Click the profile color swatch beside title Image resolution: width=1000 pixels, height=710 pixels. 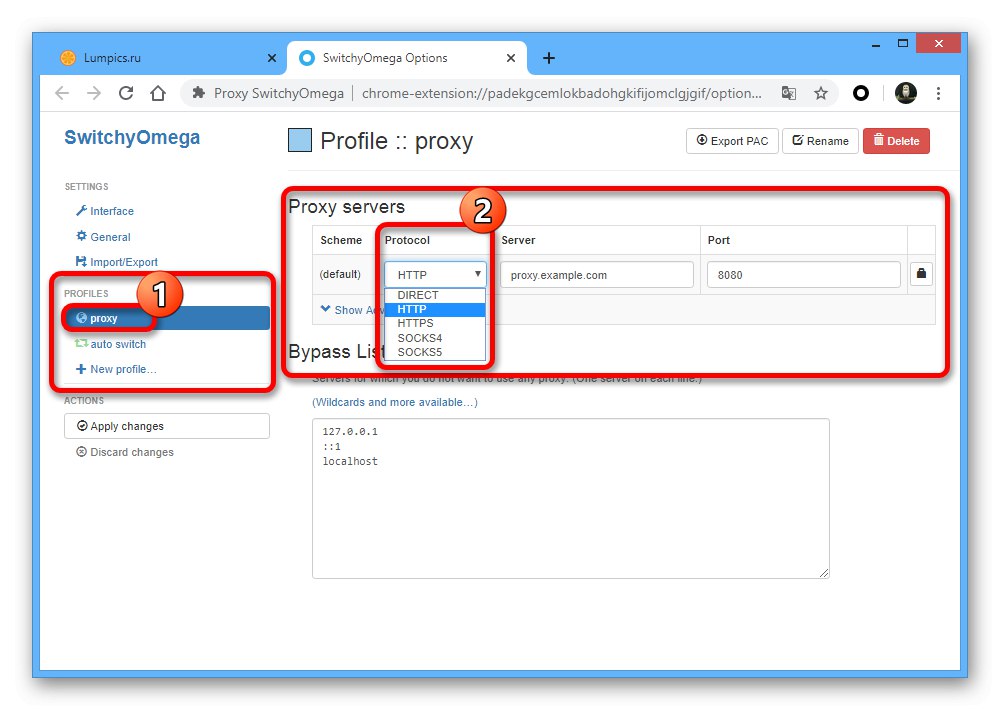[x=300, y=140]
